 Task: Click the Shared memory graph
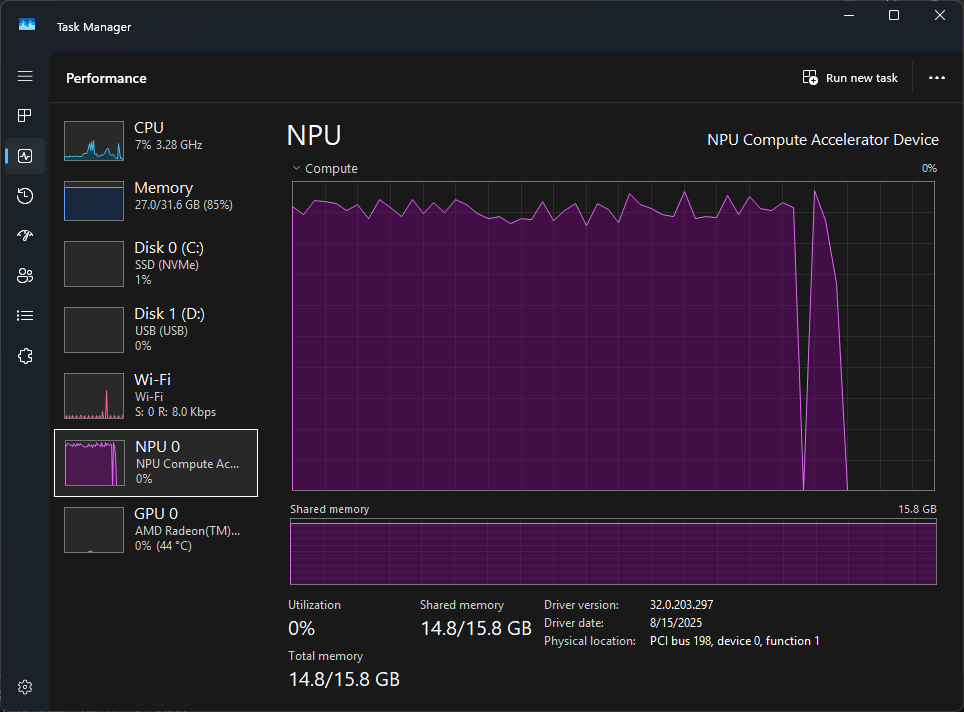[612, 552]
